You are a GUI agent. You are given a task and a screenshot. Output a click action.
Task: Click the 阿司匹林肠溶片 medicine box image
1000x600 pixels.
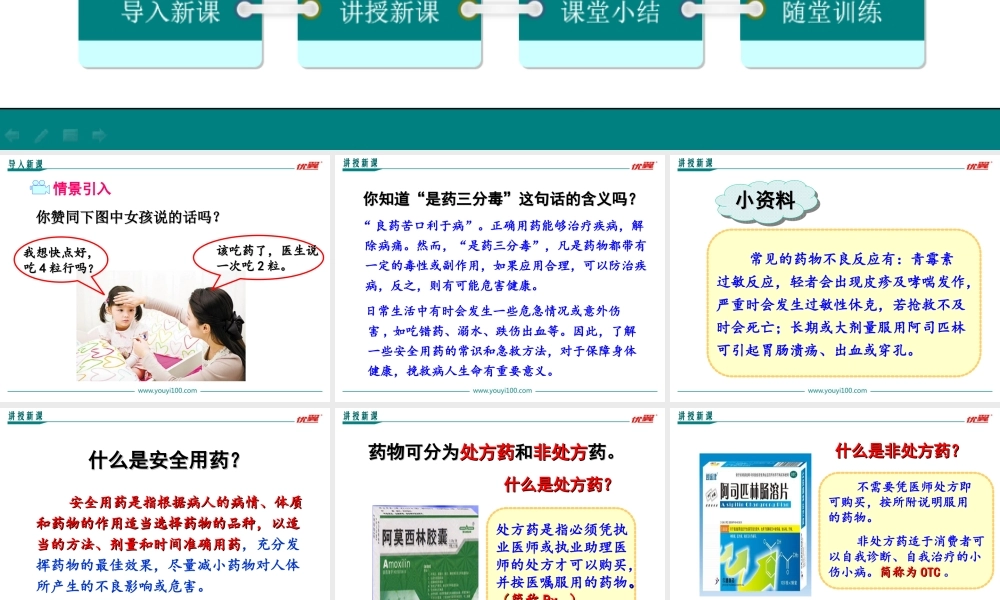click(756, 525)
